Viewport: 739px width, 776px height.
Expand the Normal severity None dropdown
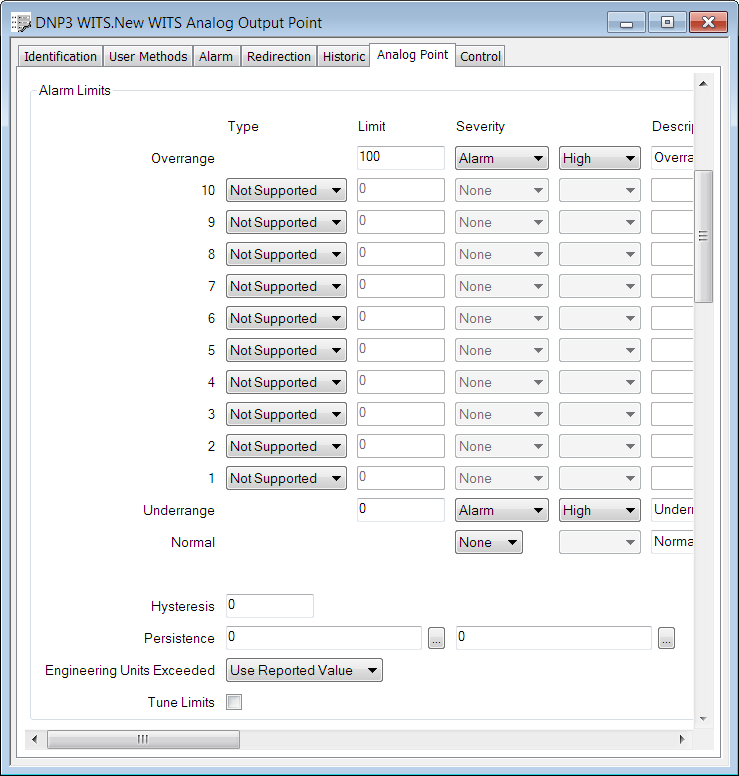tap(488, 543)
